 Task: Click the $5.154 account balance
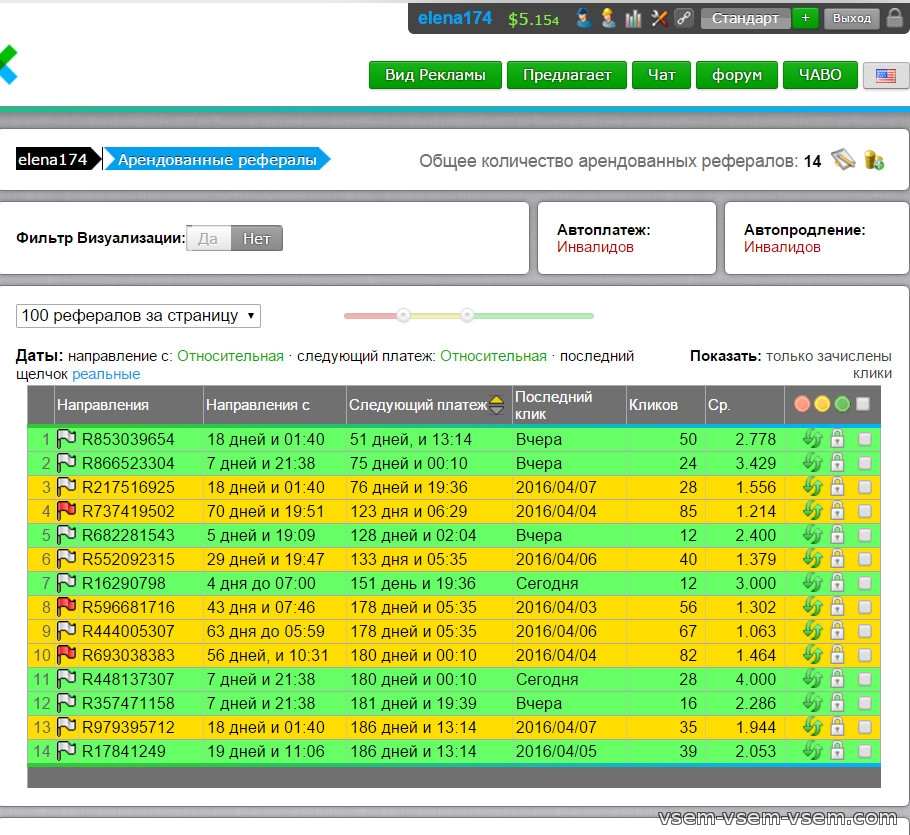(533, 20)
